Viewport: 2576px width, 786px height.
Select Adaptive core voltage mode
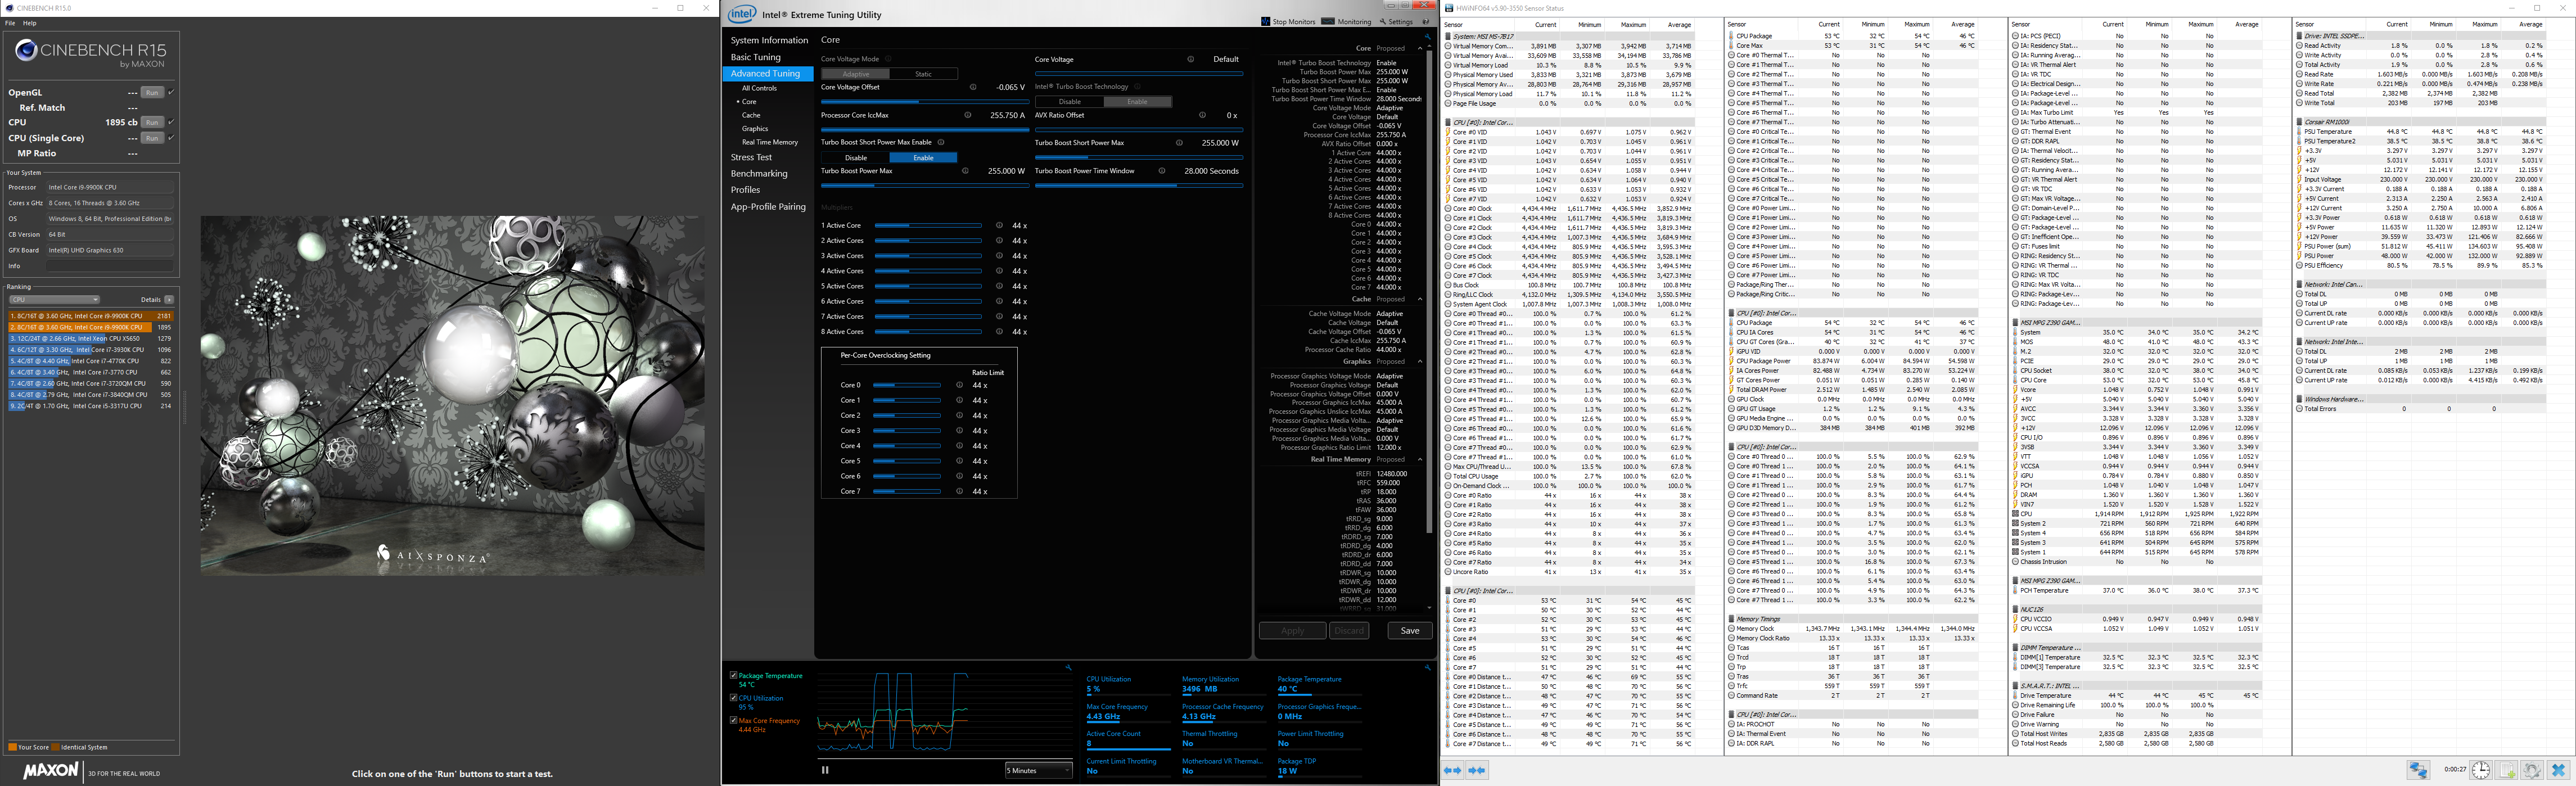coord(856,74)
